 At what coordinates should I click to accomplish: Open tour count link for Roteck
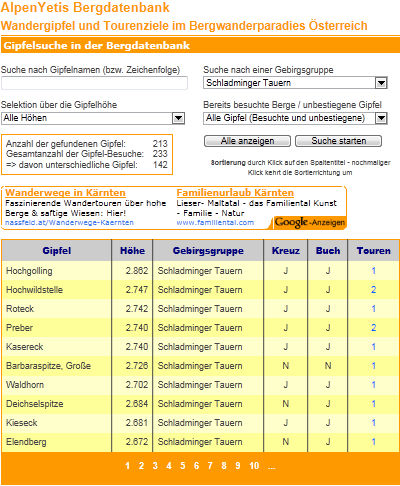(x=374, y=309)
